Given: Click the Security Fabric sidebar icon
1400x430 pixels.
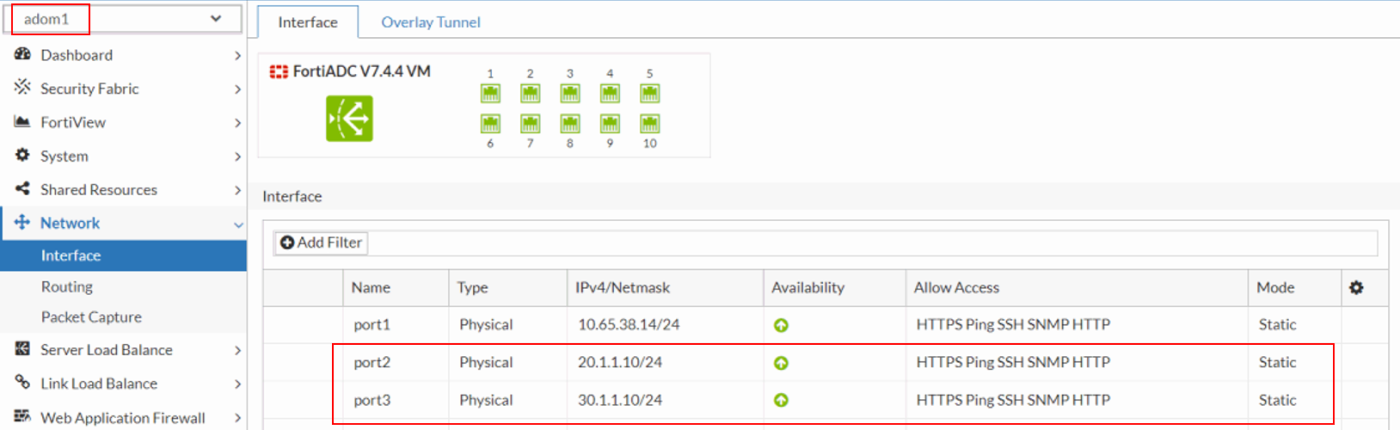Looking at the screenshot, I should (x=22, y=88).
